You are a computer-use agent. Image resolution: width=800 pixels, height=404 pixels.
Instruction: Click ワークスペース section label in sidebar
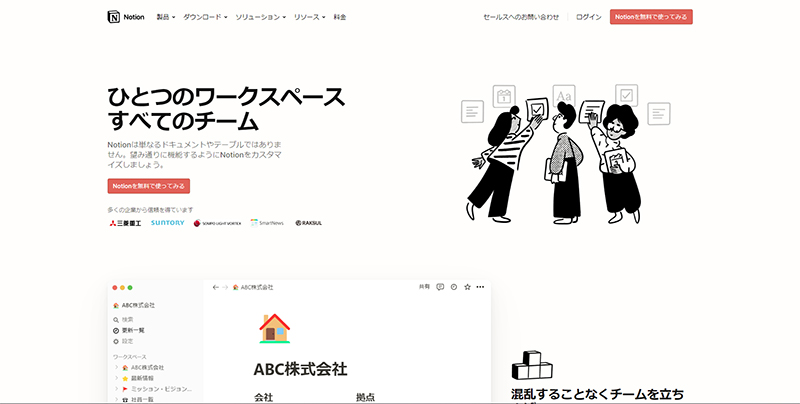pos(130,357)
